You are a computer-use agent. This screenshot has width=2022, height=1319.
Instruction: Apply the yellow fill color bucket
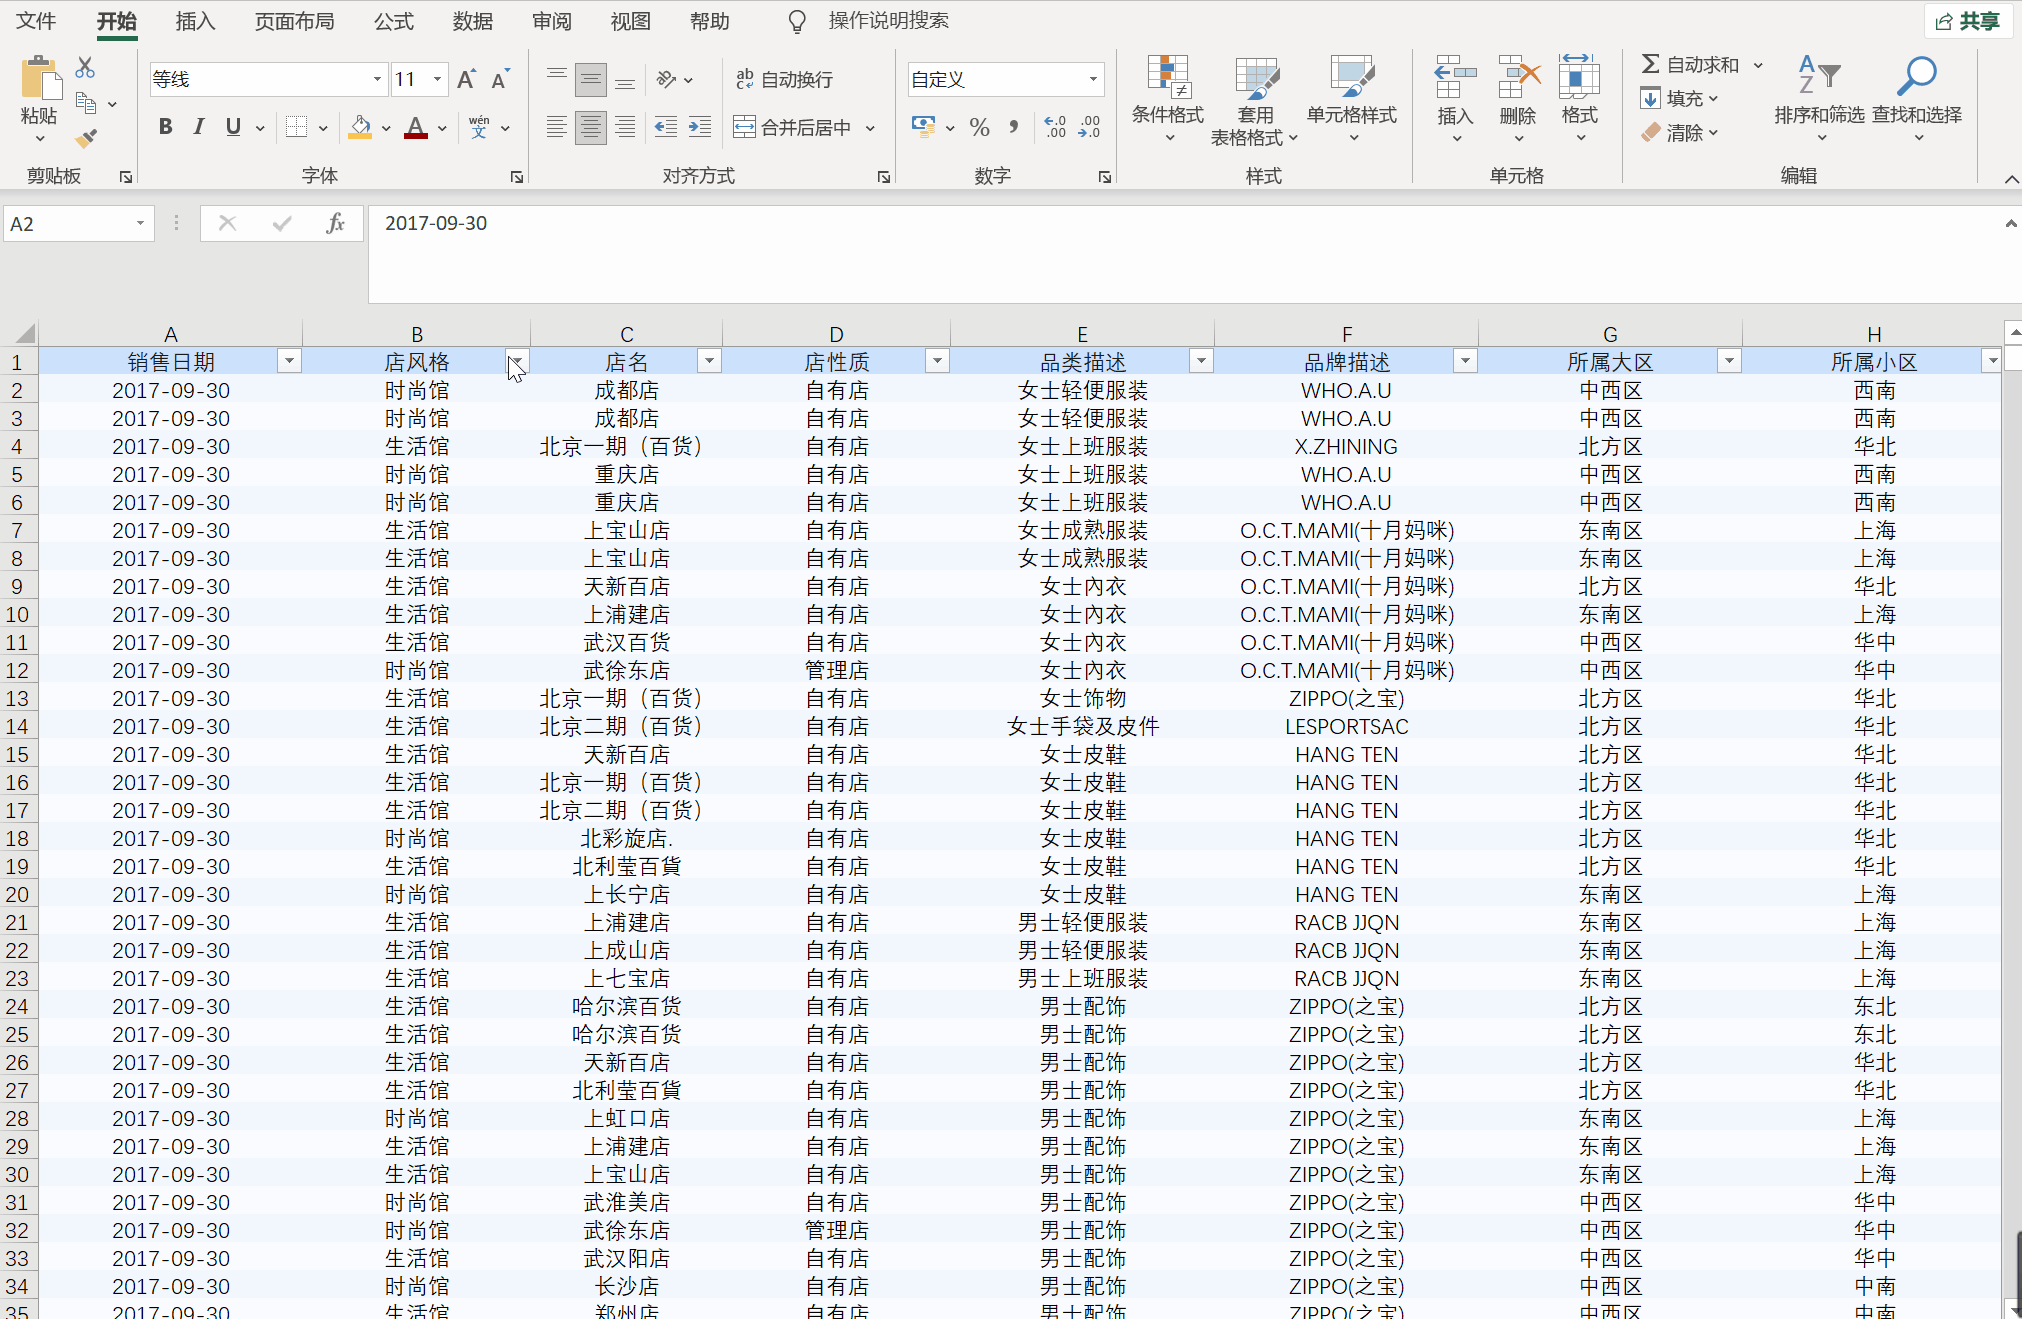pos(360,127)
